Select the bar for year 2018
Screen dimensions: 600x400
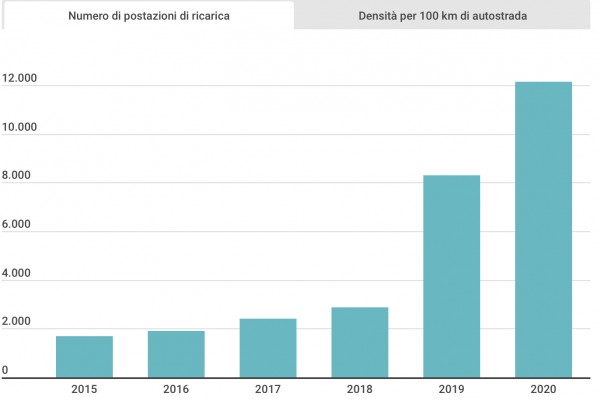(360, 342)
